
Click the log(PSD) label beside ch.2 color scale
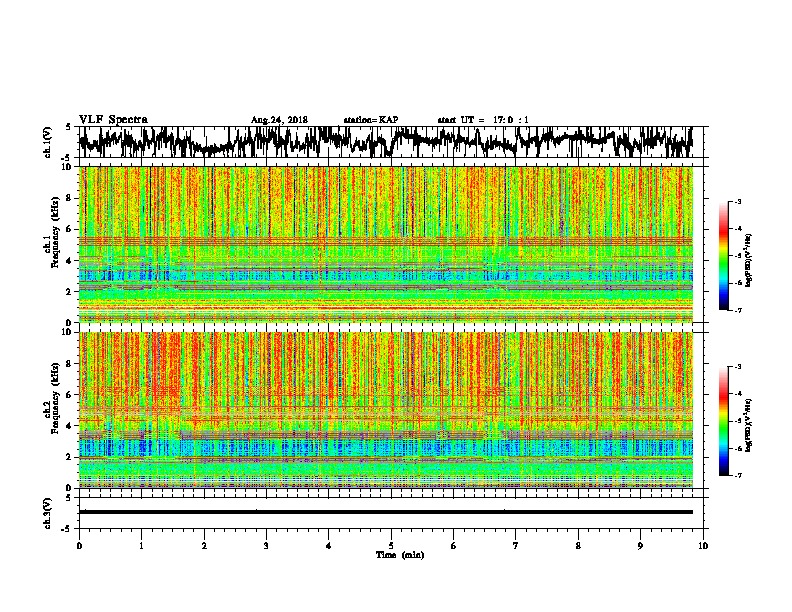click(748, 426)
